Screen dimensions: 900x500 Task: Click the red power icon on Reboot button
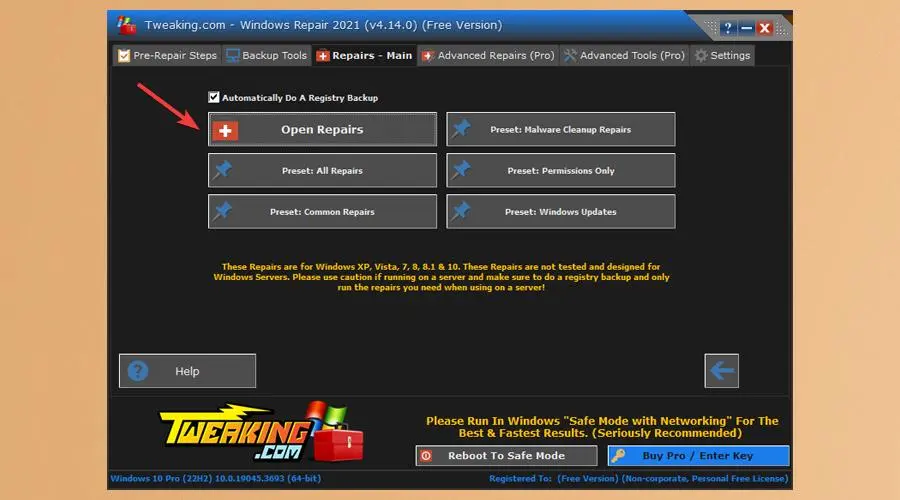pos(426,456)
